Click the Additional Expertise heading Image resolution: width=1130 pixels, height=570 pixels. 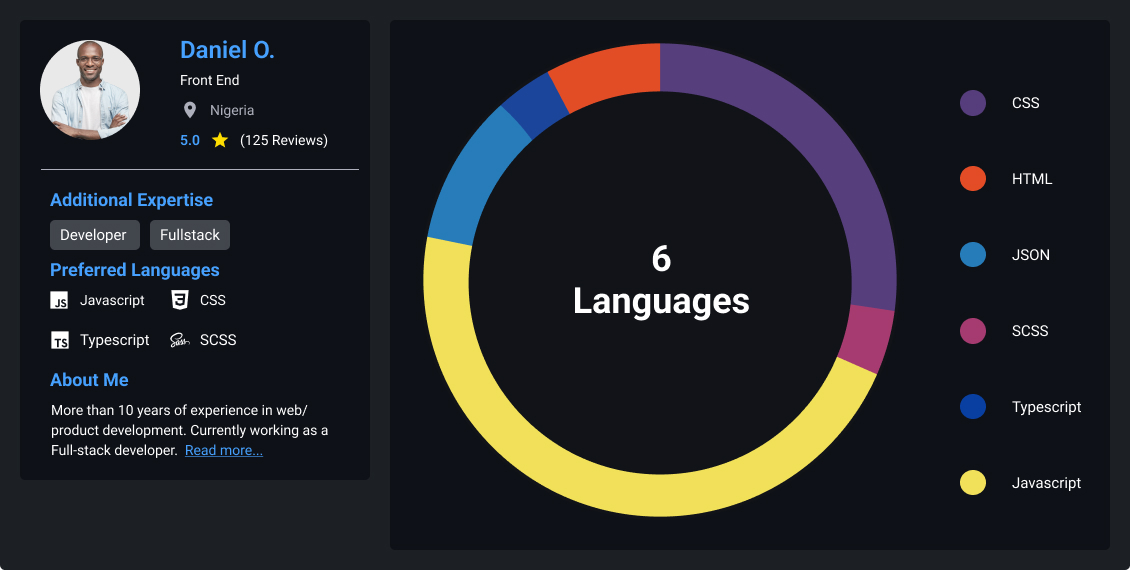(x=131, y=200)
